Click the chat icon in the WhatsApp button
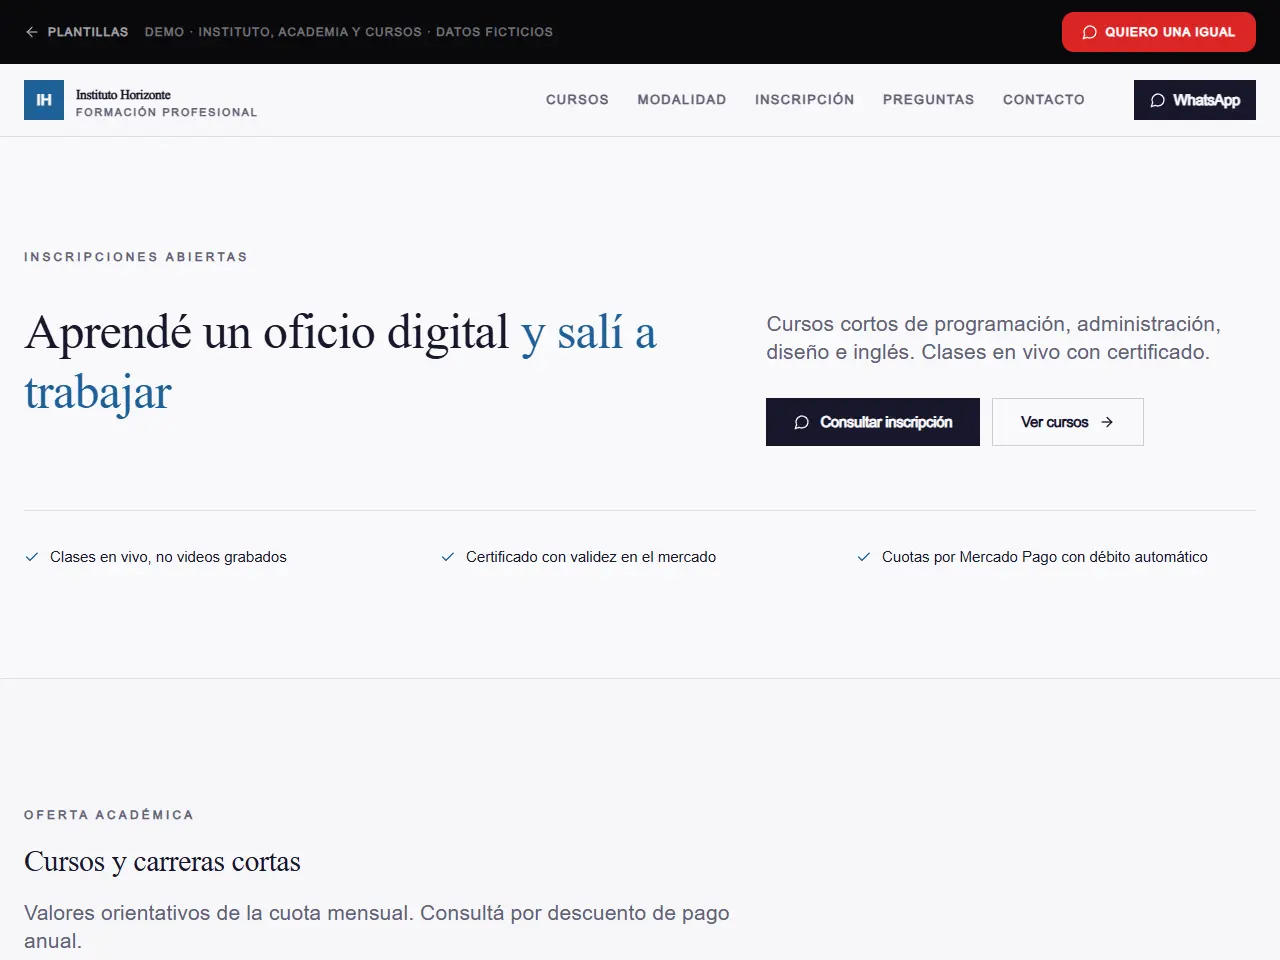The image size is (1280, 960). click(1158, 100)
